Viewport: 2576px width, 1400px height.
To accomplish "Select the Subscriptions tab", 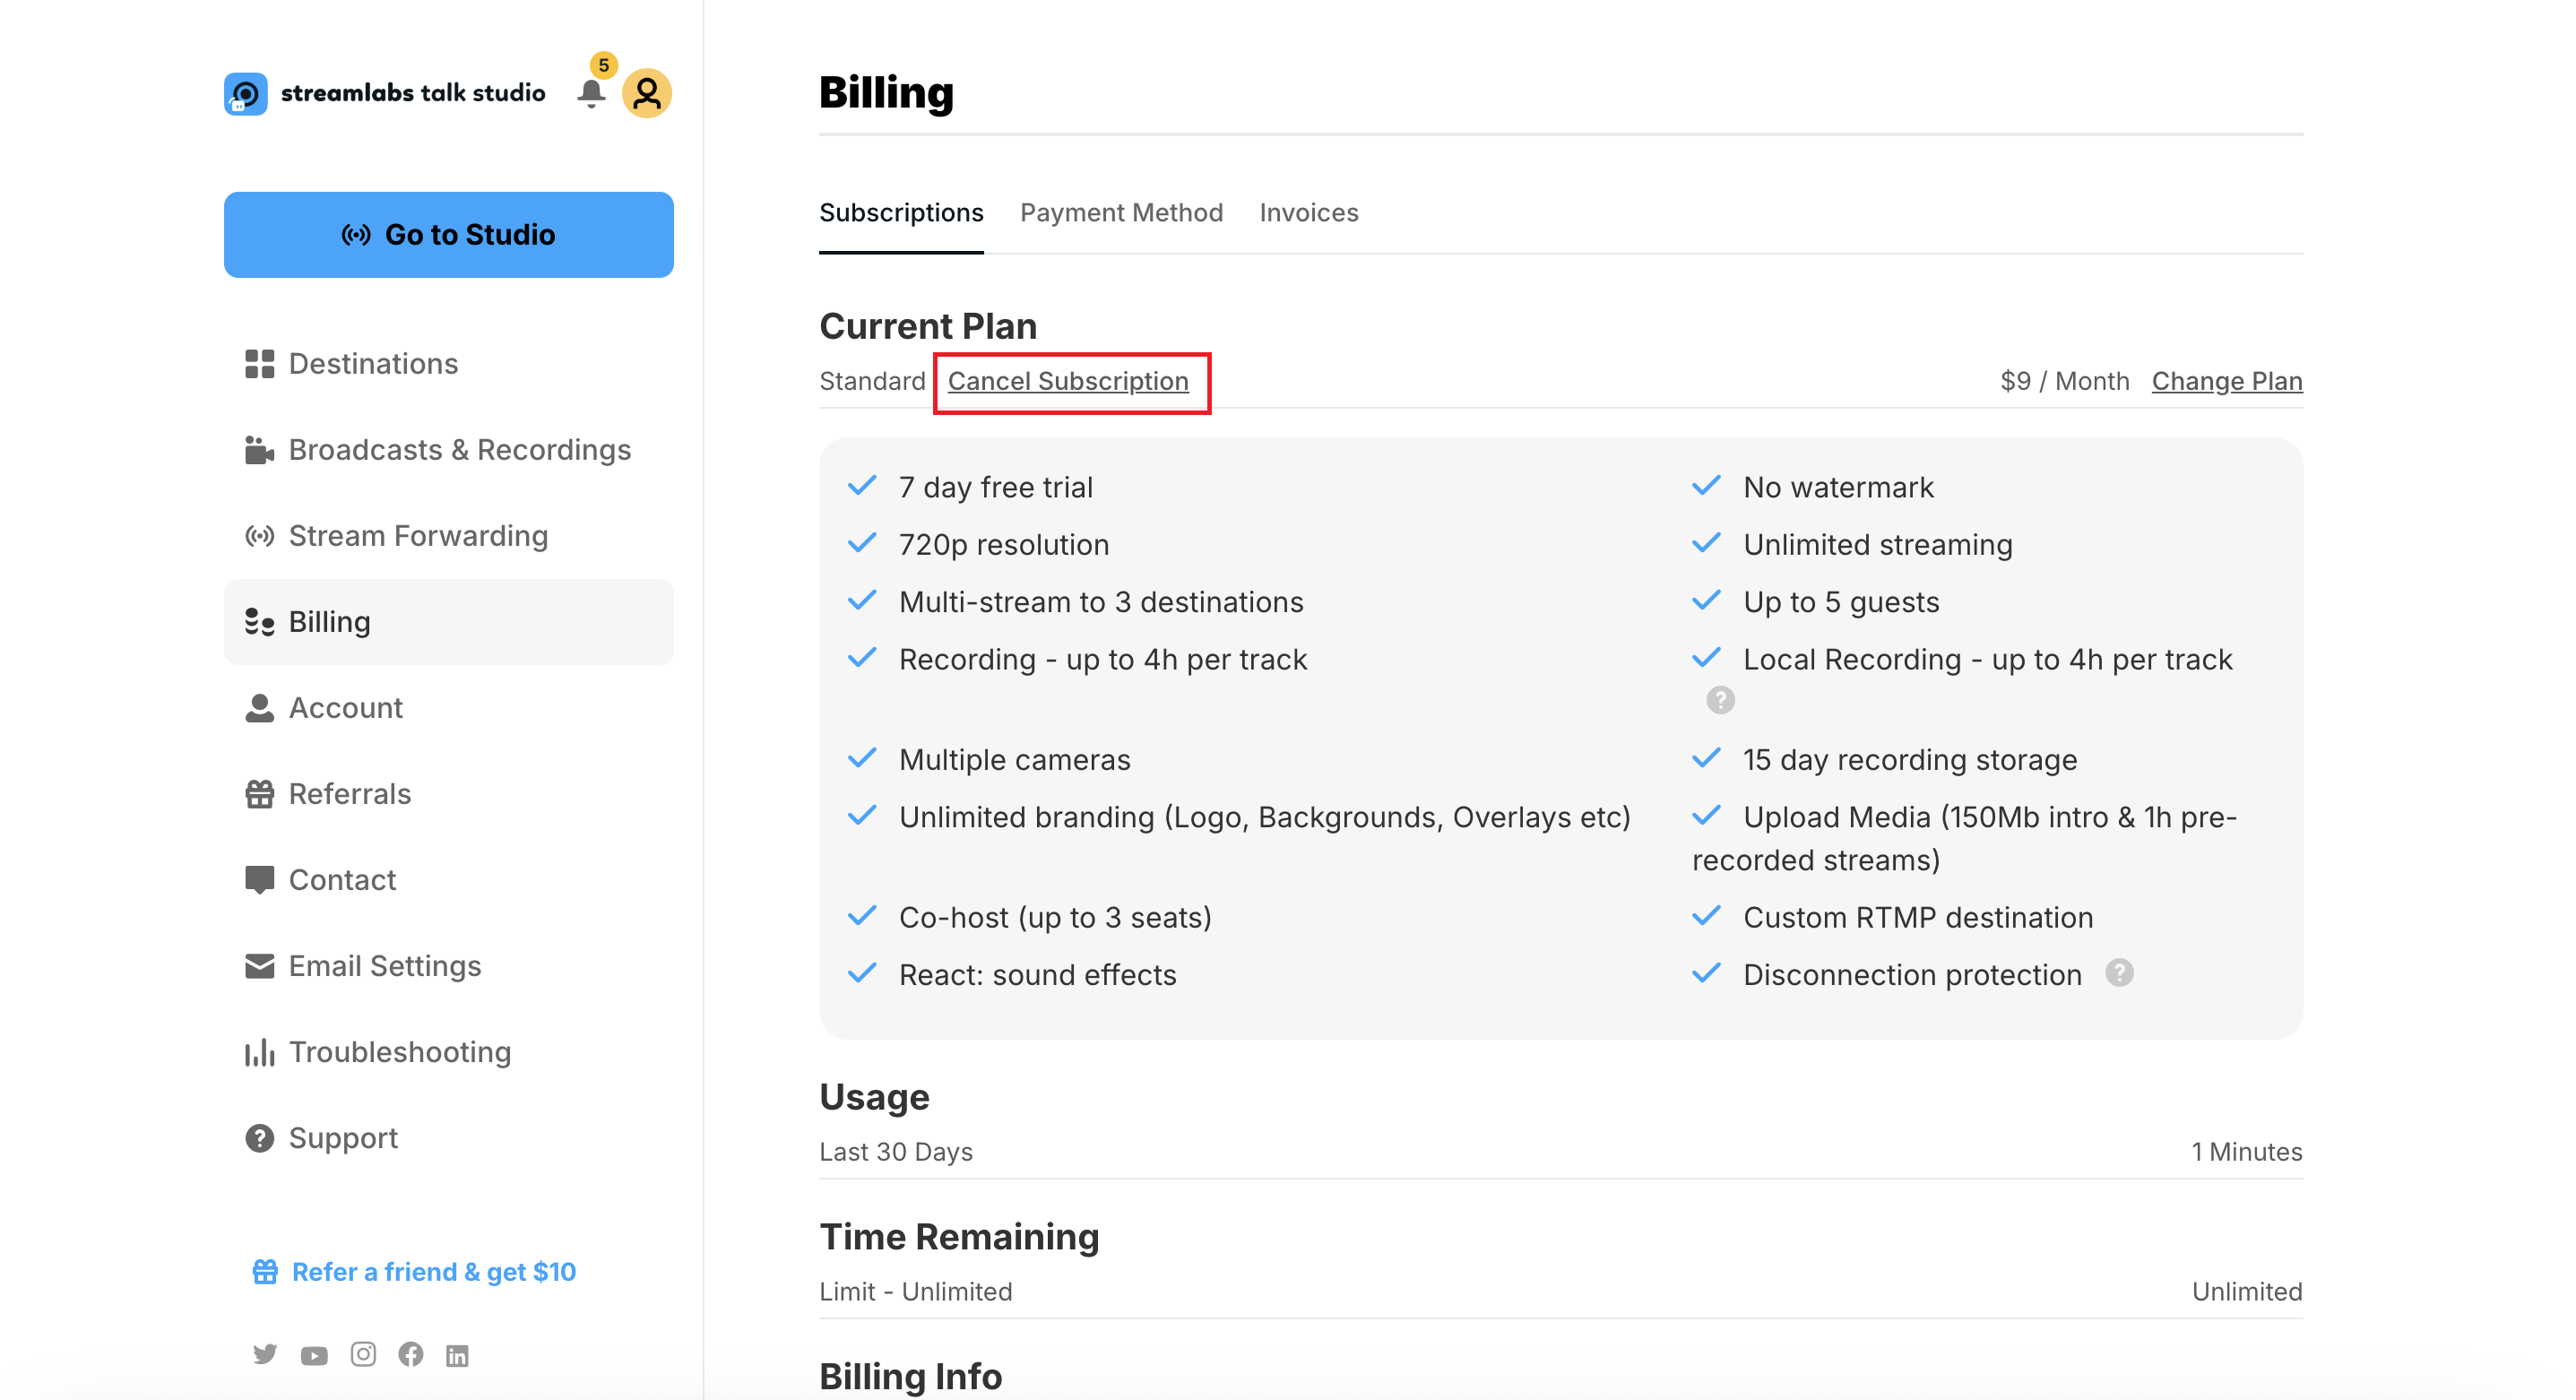I will [901, 212].
